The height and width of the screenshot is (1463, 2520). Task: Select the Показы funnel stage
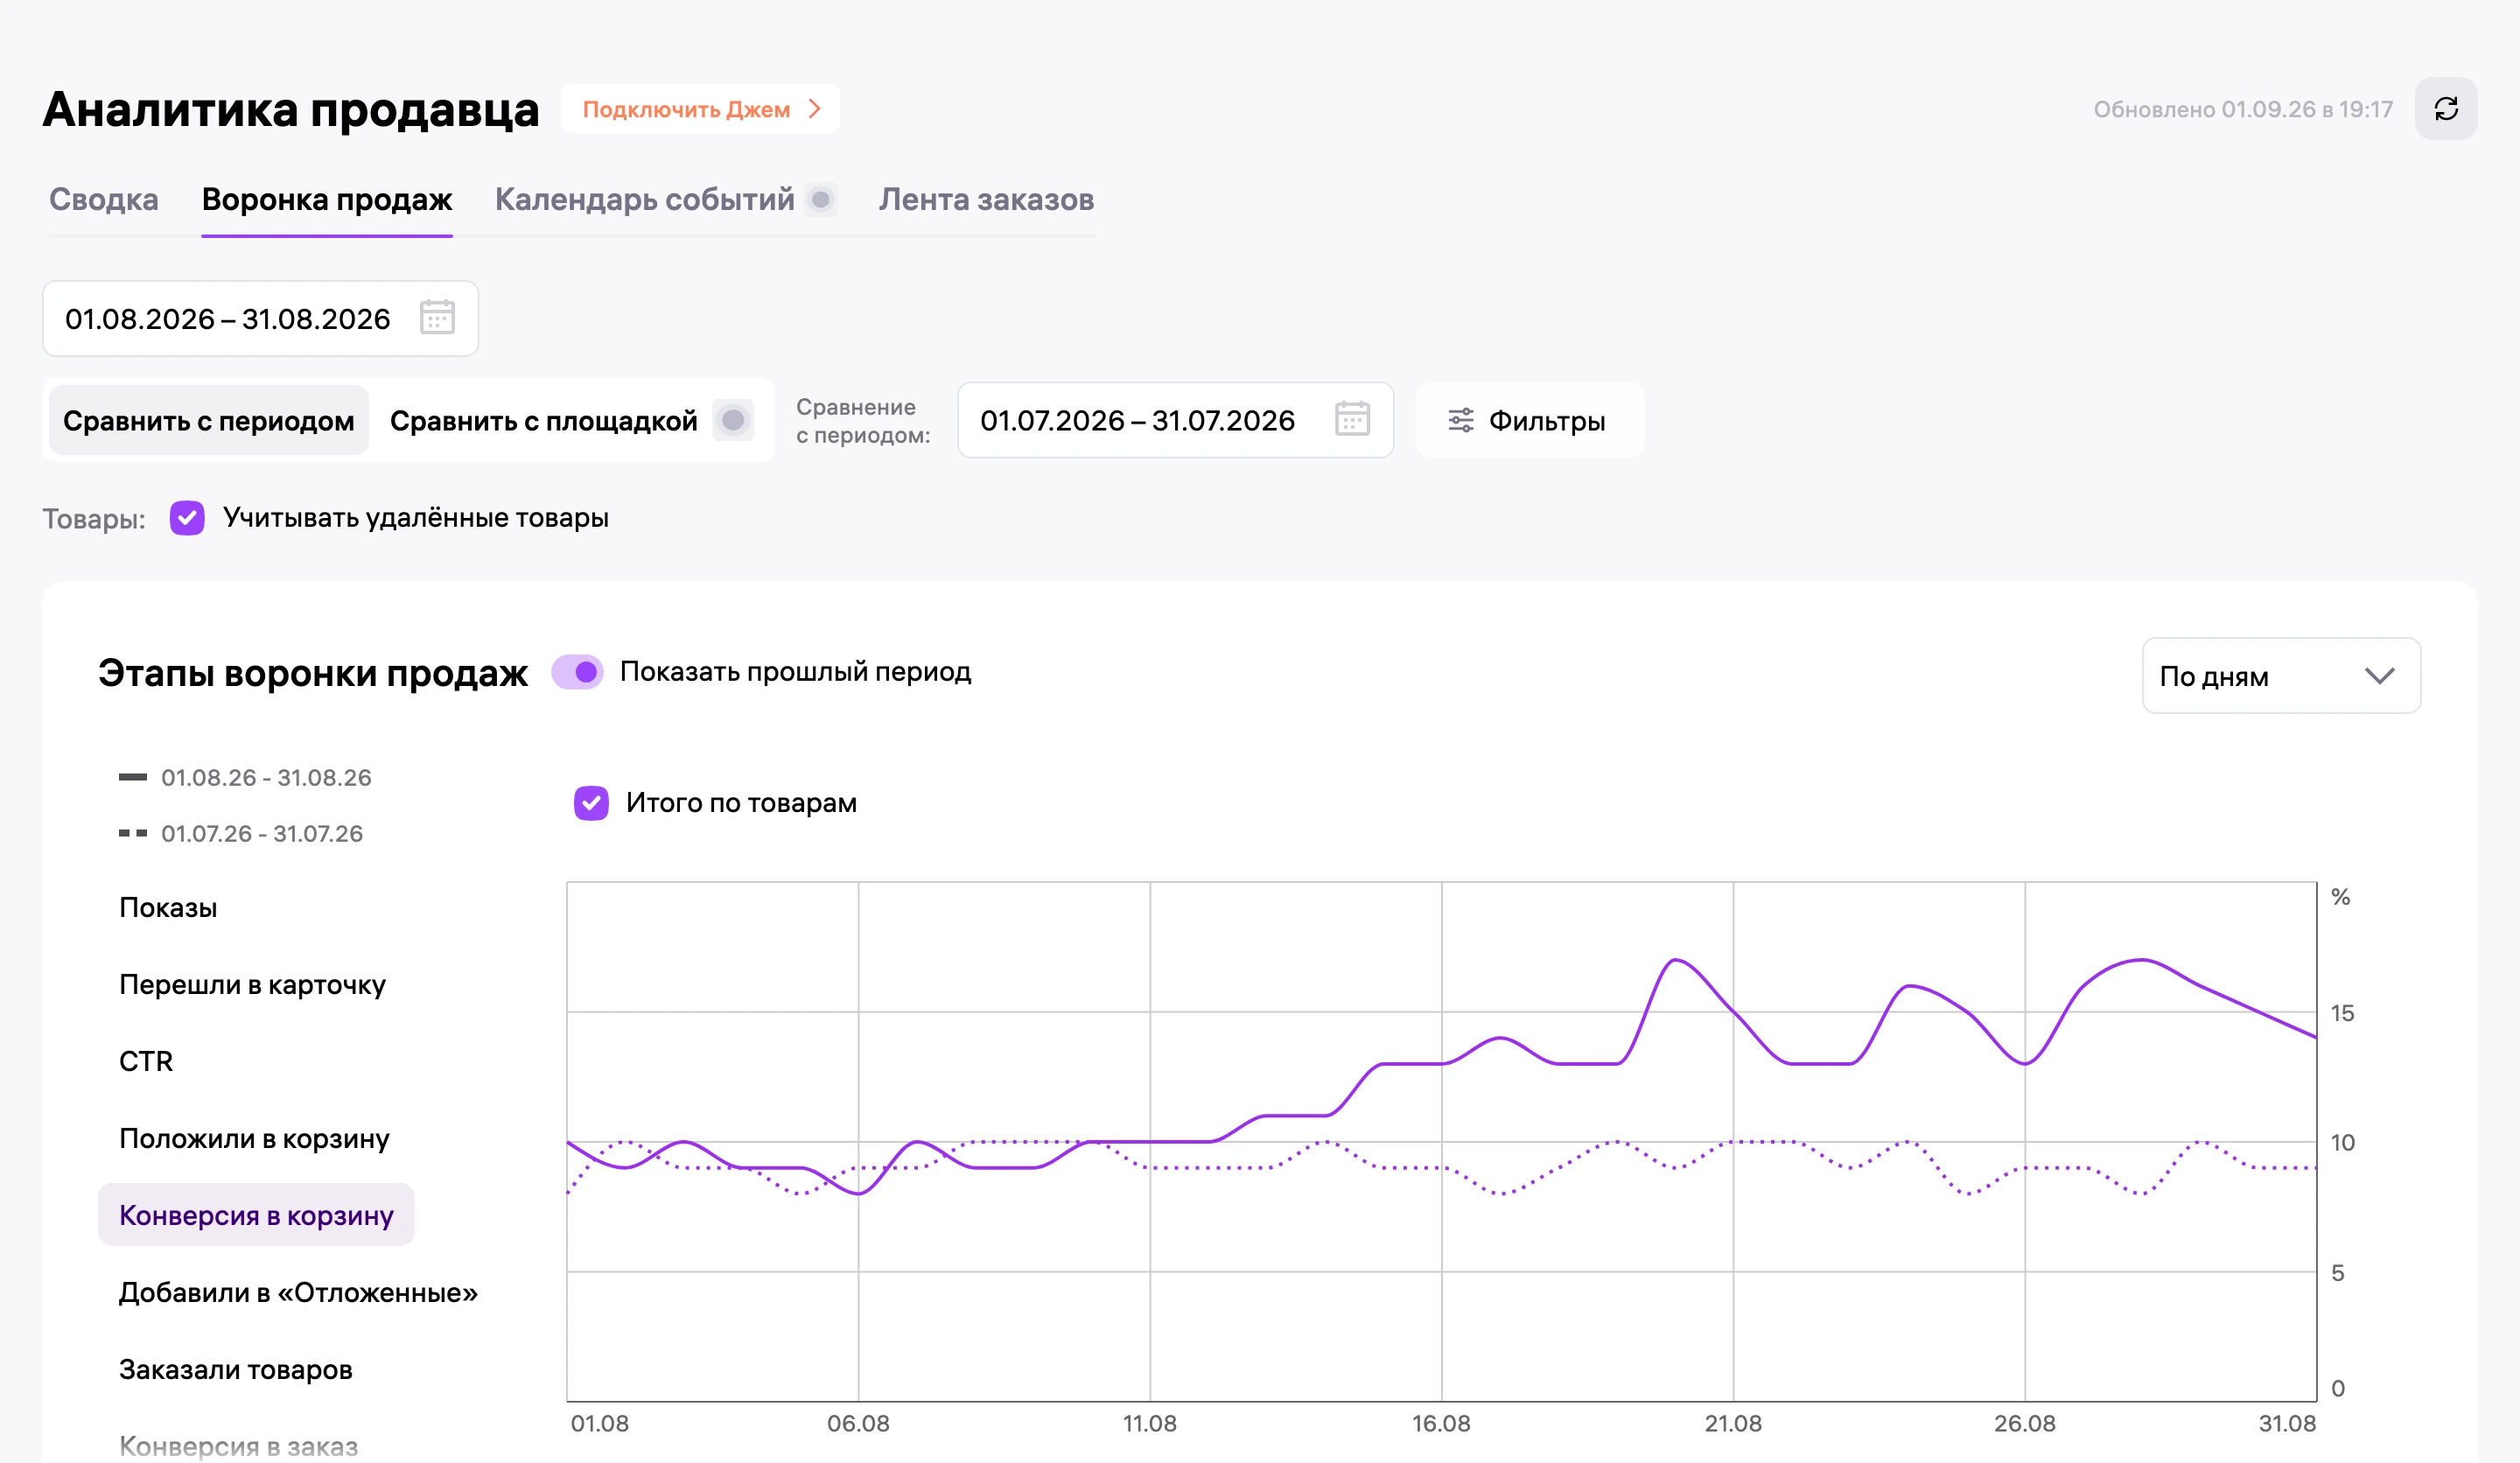click(168, 908)
